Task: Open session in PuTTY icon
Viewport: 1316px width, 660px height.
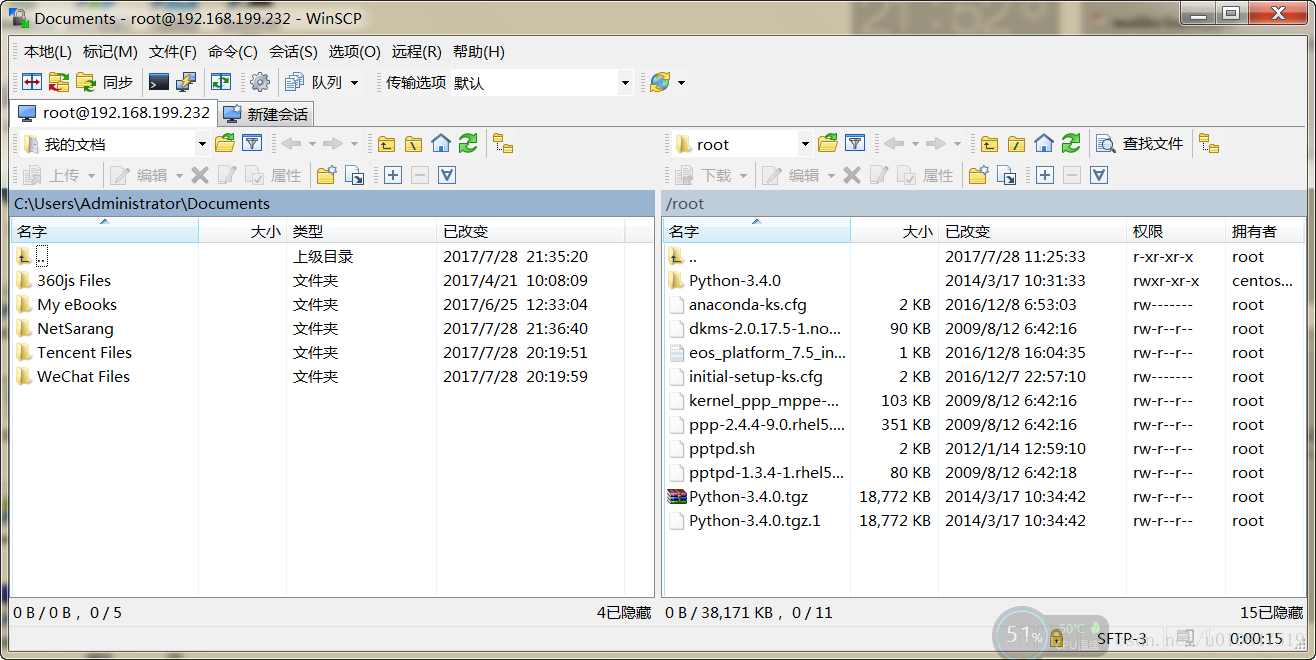Action: (x=186, y=82)
